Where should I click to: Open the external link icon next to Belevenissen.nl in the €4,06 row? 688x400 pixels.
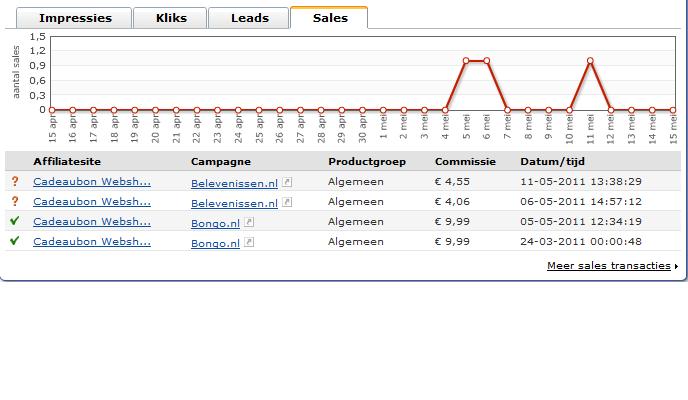click(x=287, y=202)
